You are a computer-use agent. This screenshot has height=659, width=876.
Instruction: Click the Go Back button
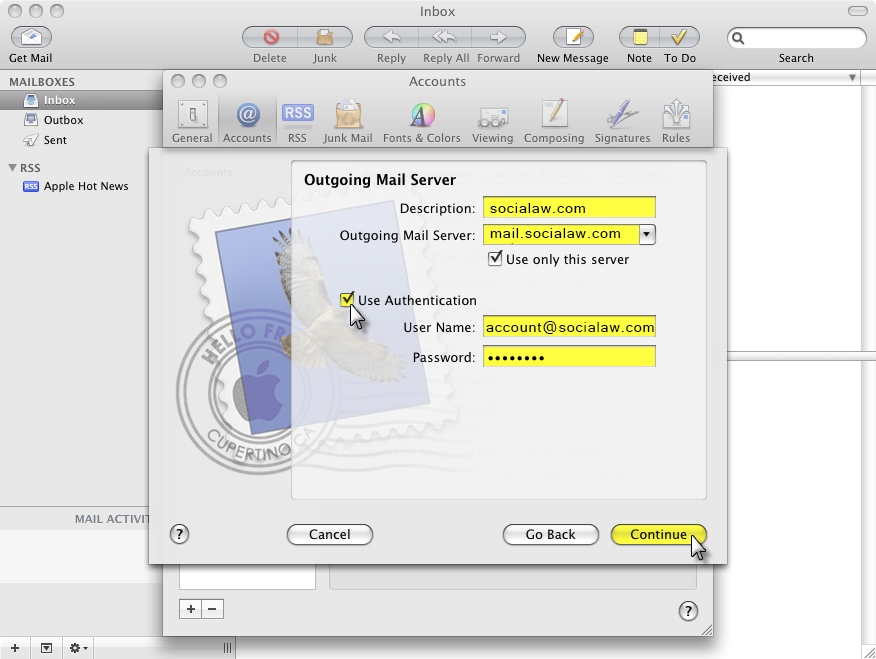pyautogui.click(x=550, y=534)
